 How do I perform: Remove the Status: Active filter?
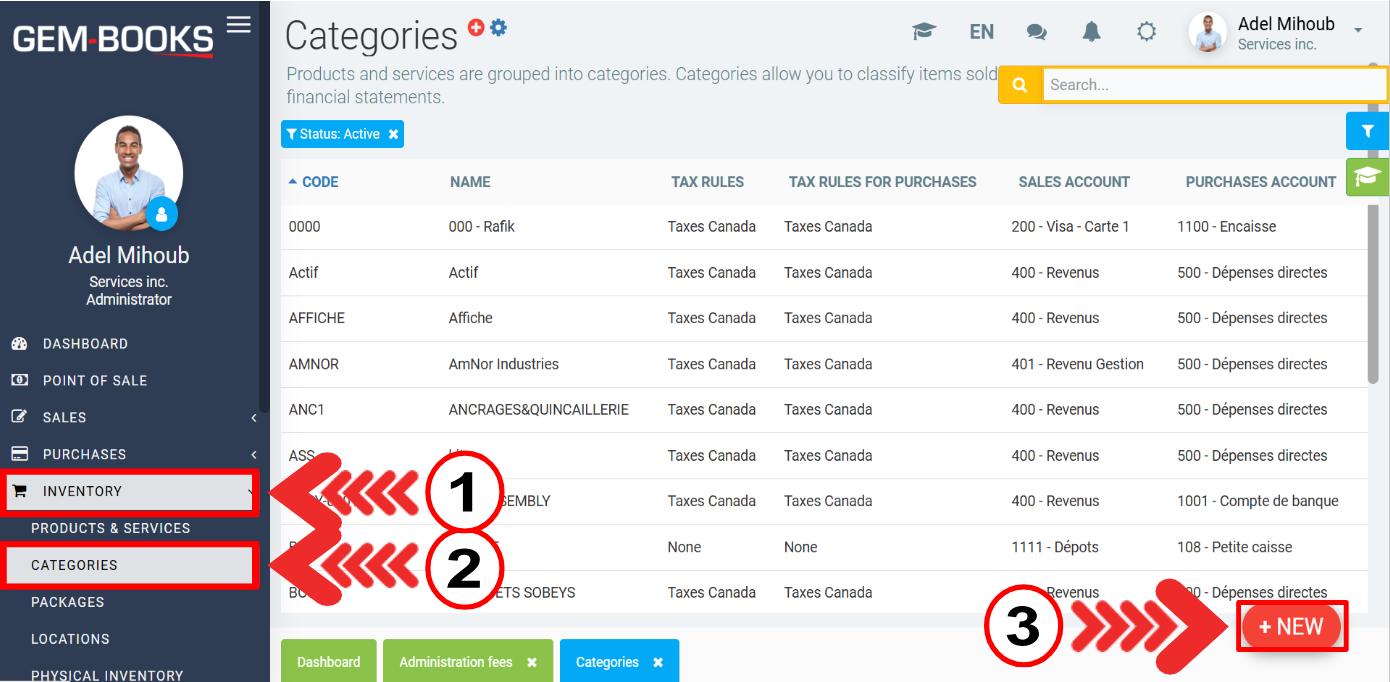(394, 134)
